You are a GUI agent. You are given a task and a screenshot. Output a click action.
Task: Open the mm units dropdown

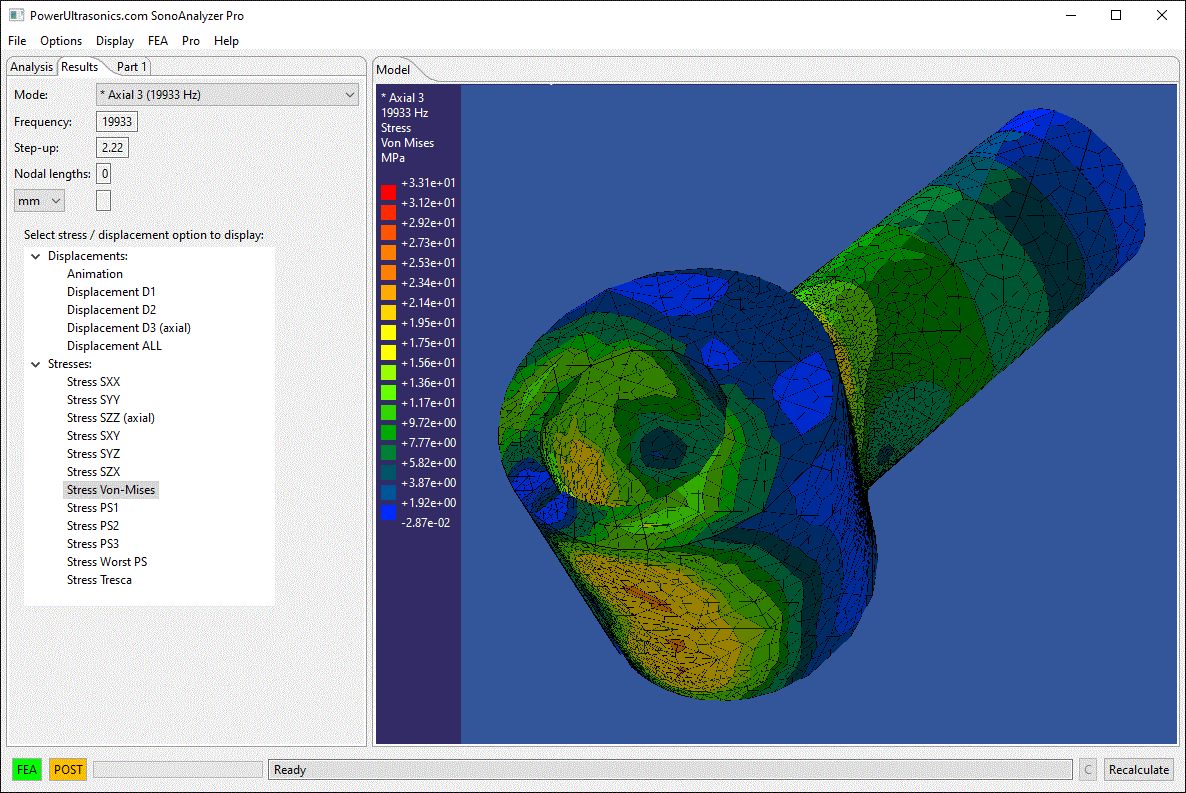click(39, 201)
